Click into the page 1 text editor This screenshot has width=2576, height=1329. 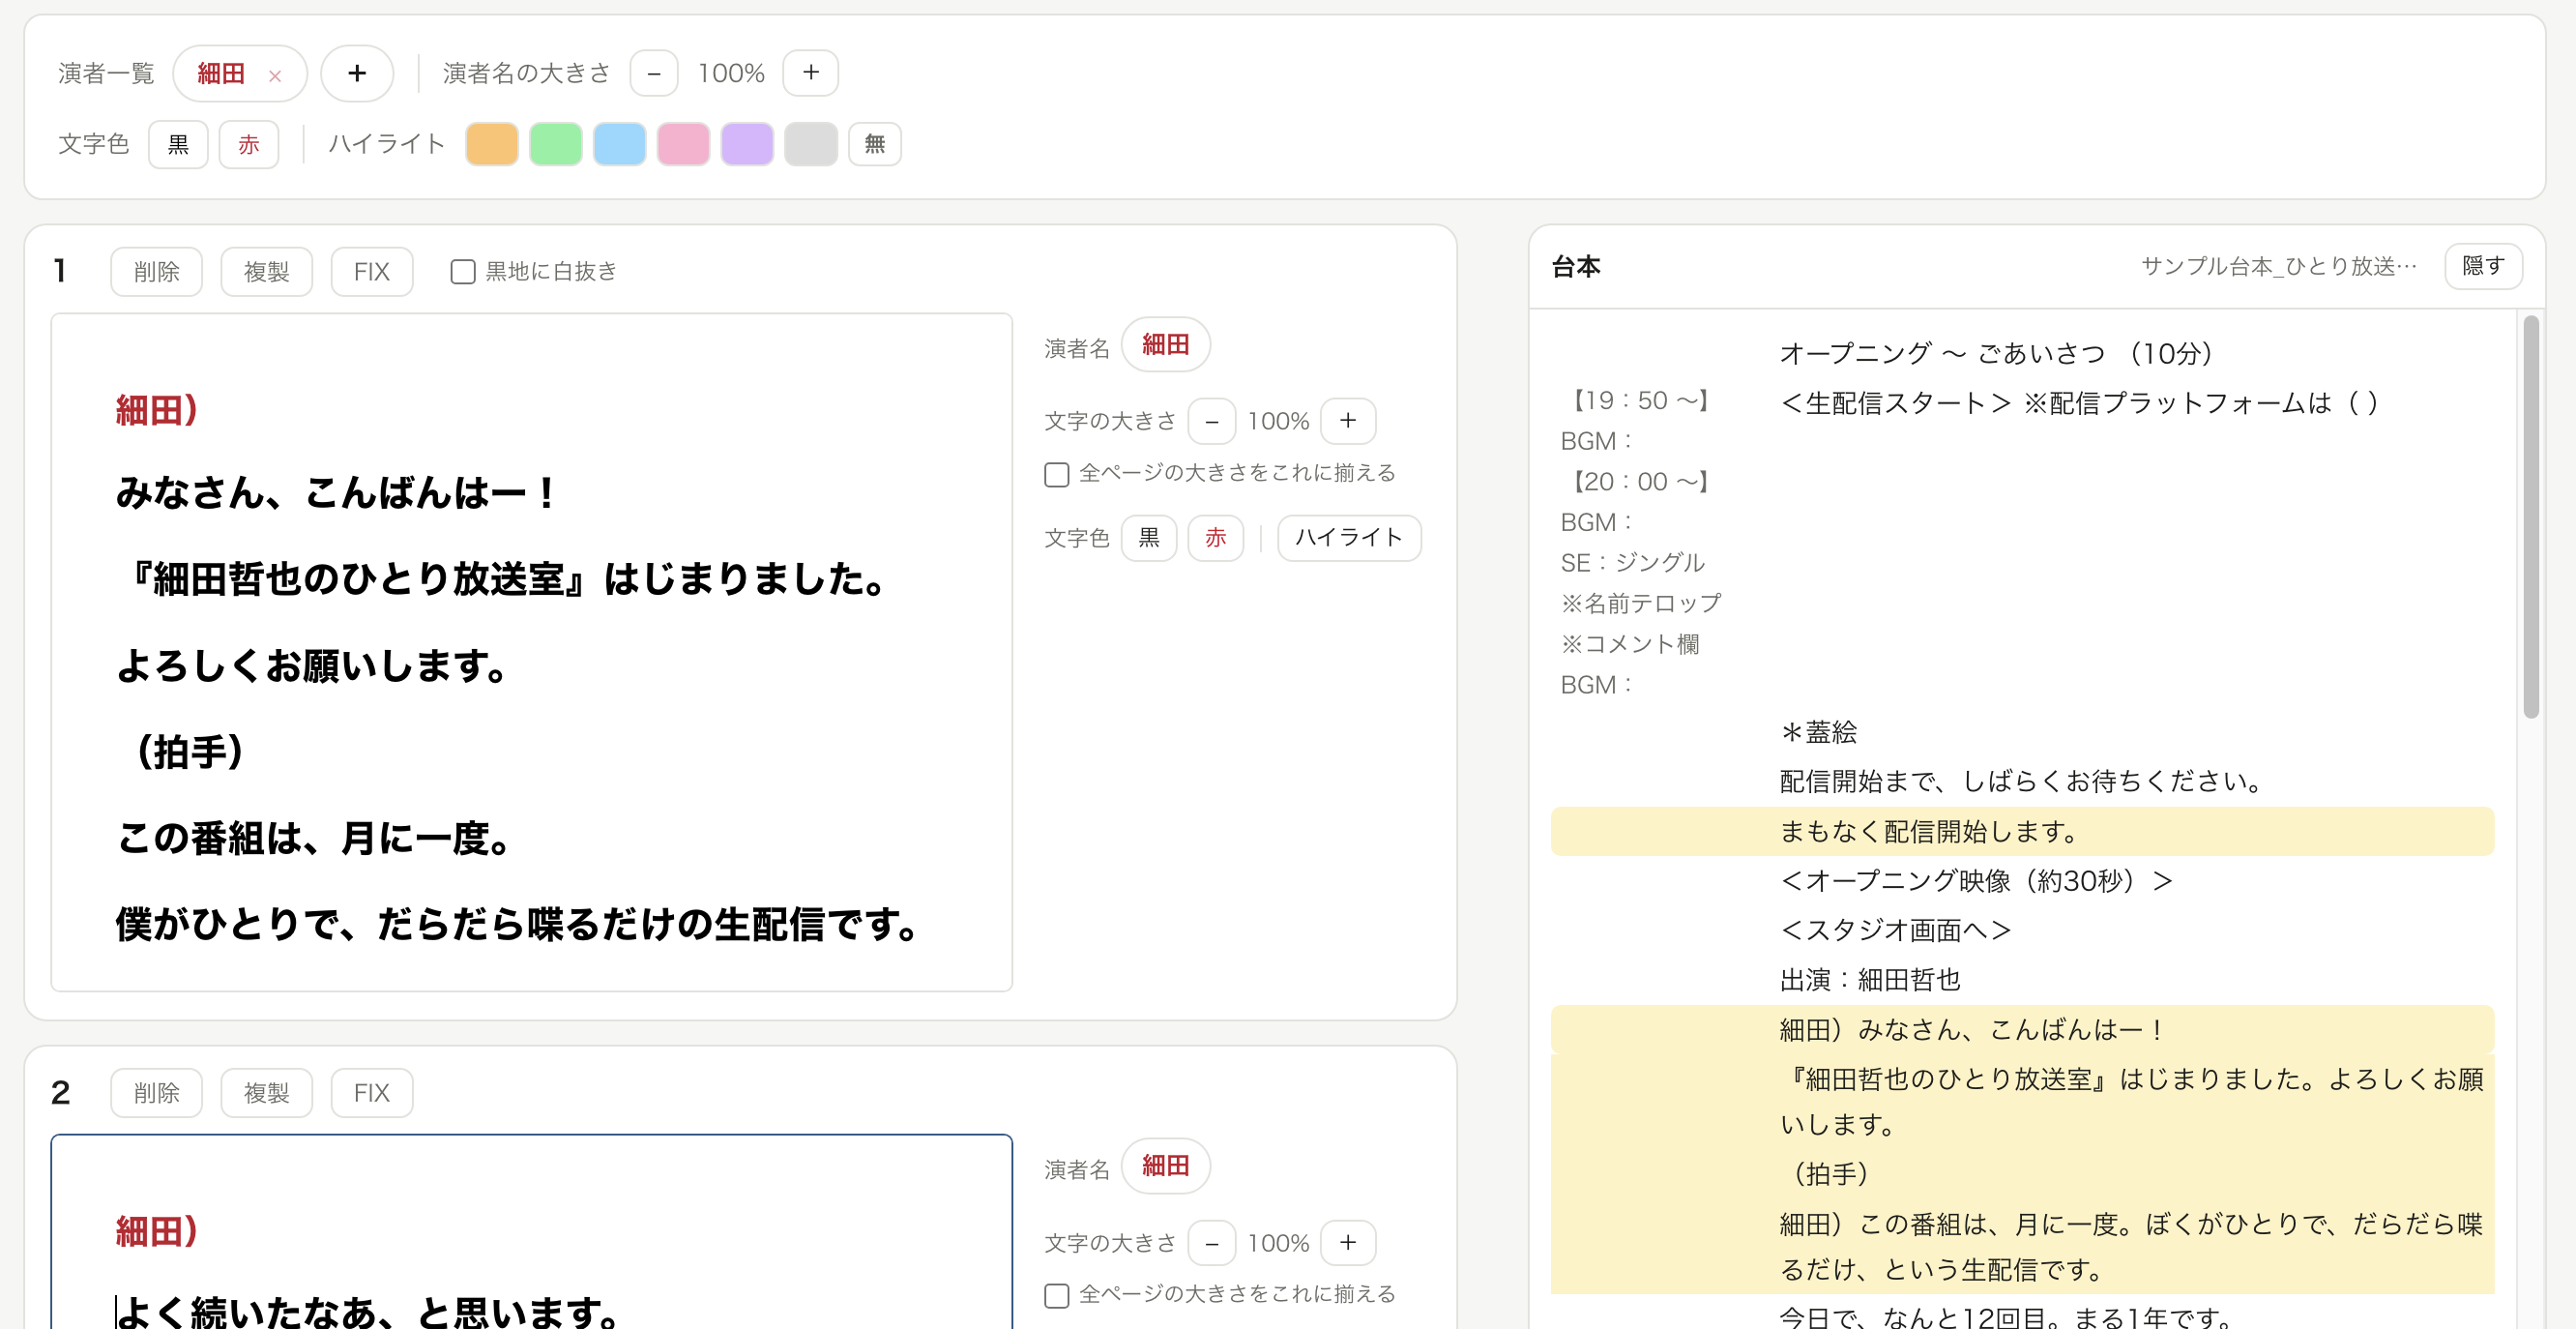tap(532, 653)
